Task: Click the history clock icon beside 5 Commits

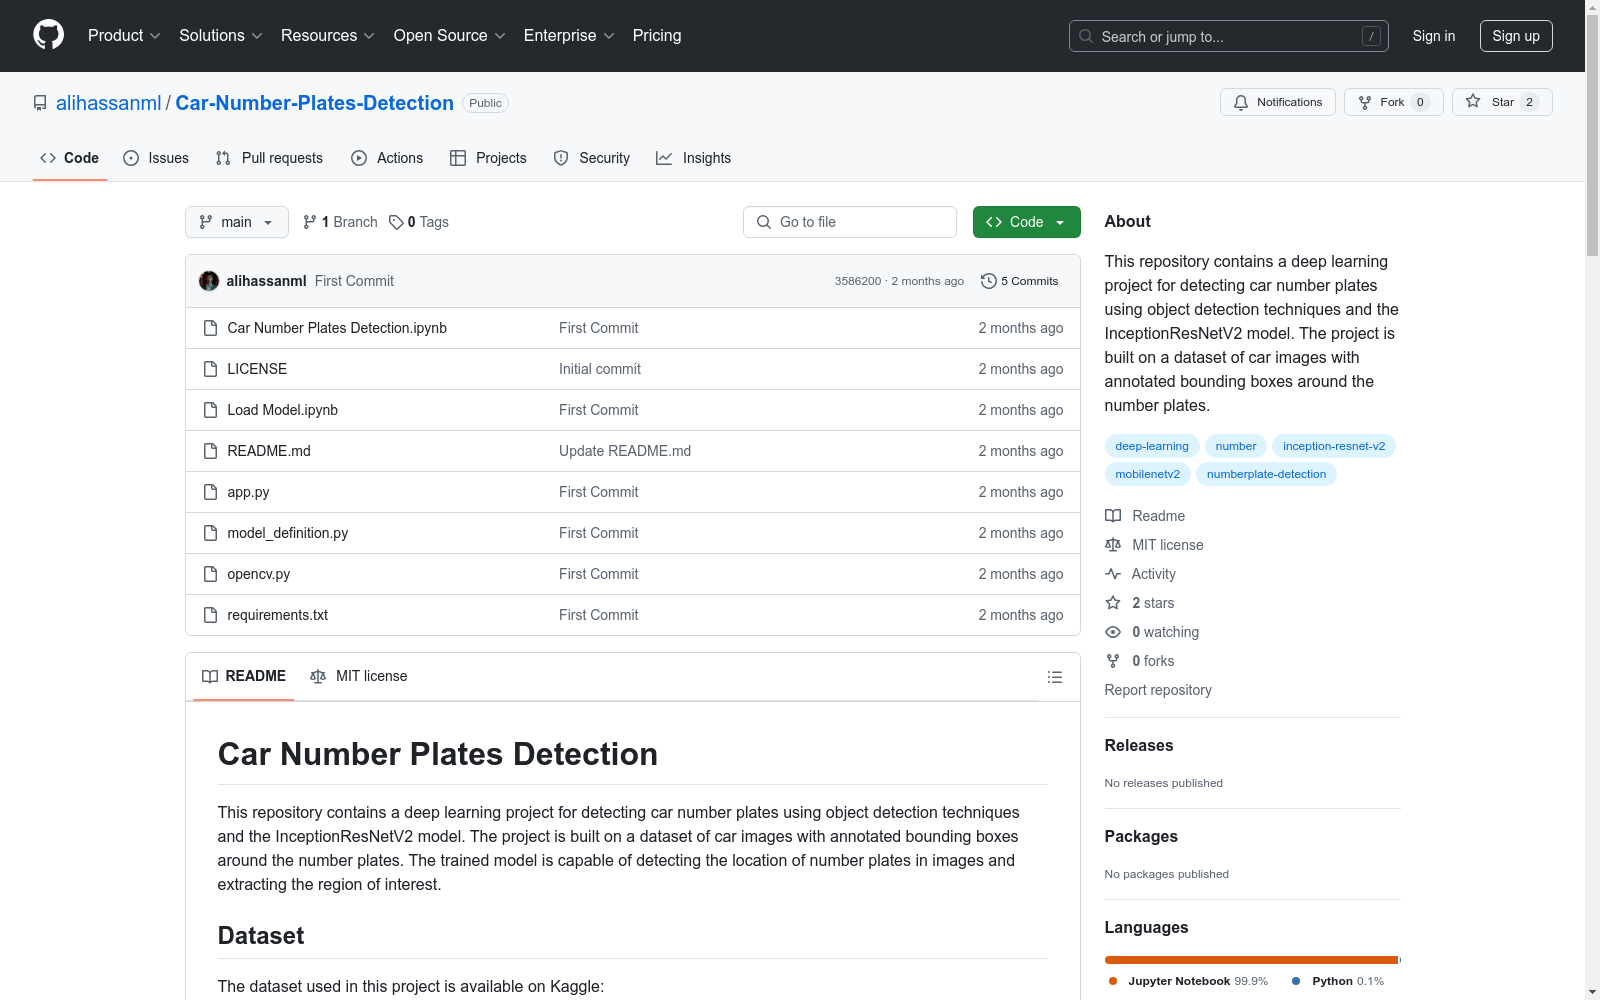Action: pos(989,281)
